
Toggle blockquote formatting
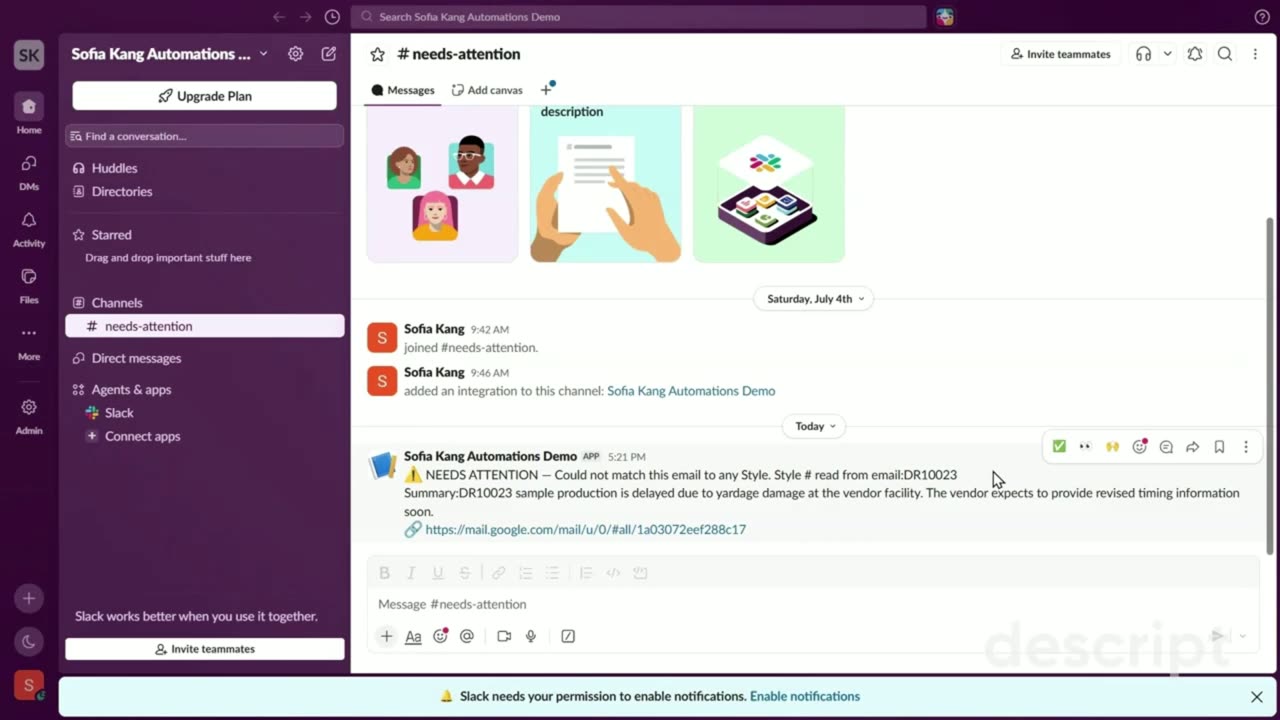pos(586,573)
